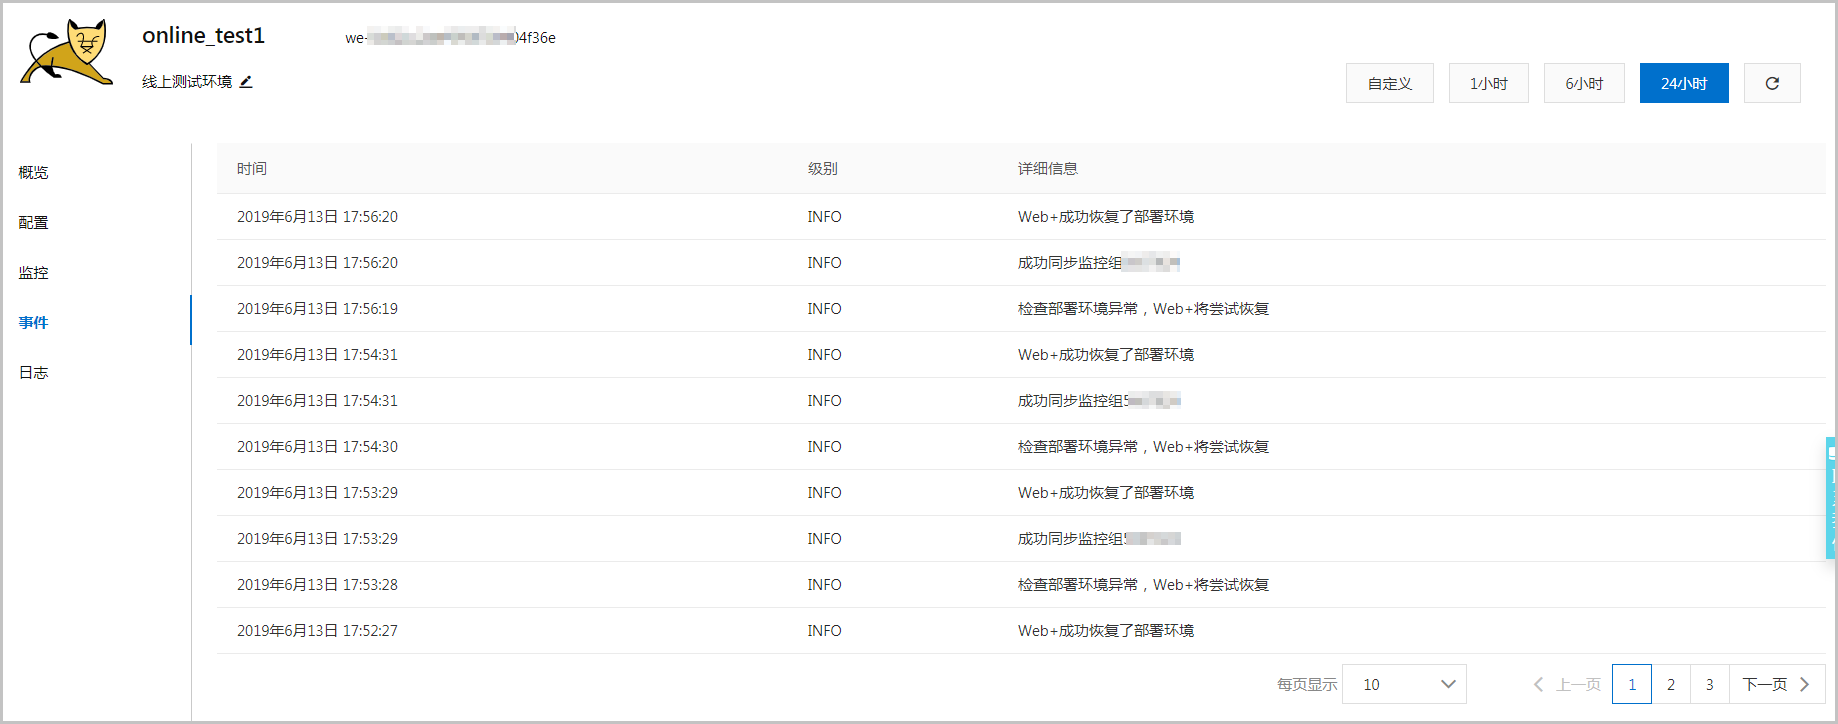Open the blue floating side panel tab
1838x724 pixels.
(1831, 497)
